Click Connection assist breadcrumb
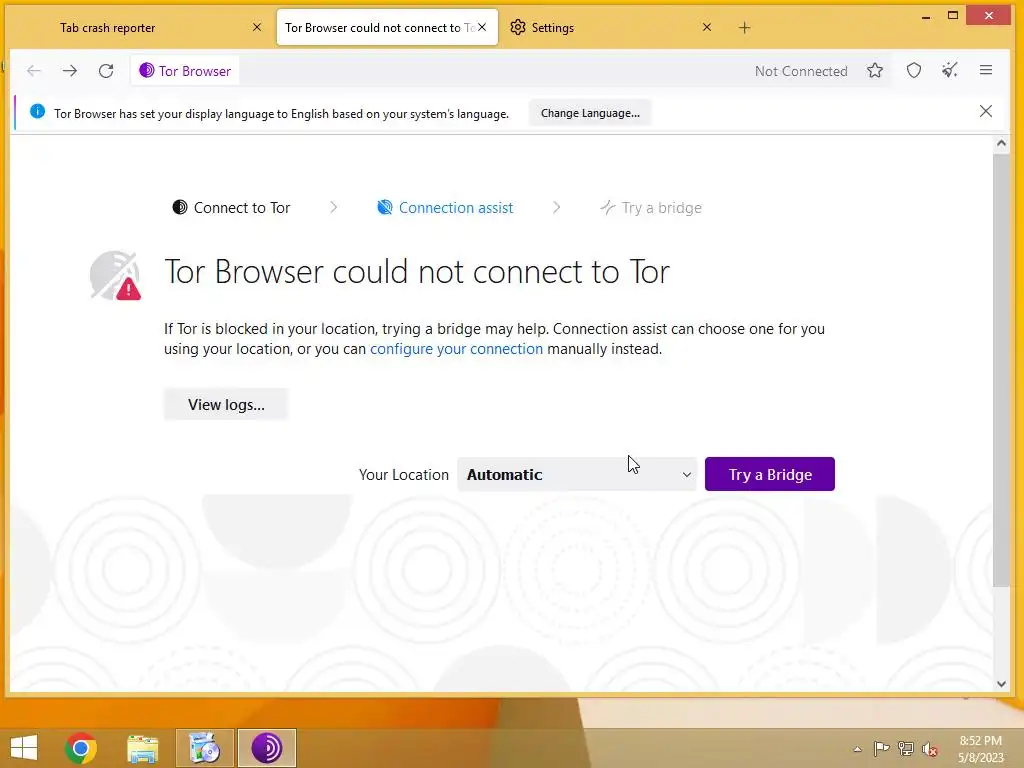 (x=445, y=208)
